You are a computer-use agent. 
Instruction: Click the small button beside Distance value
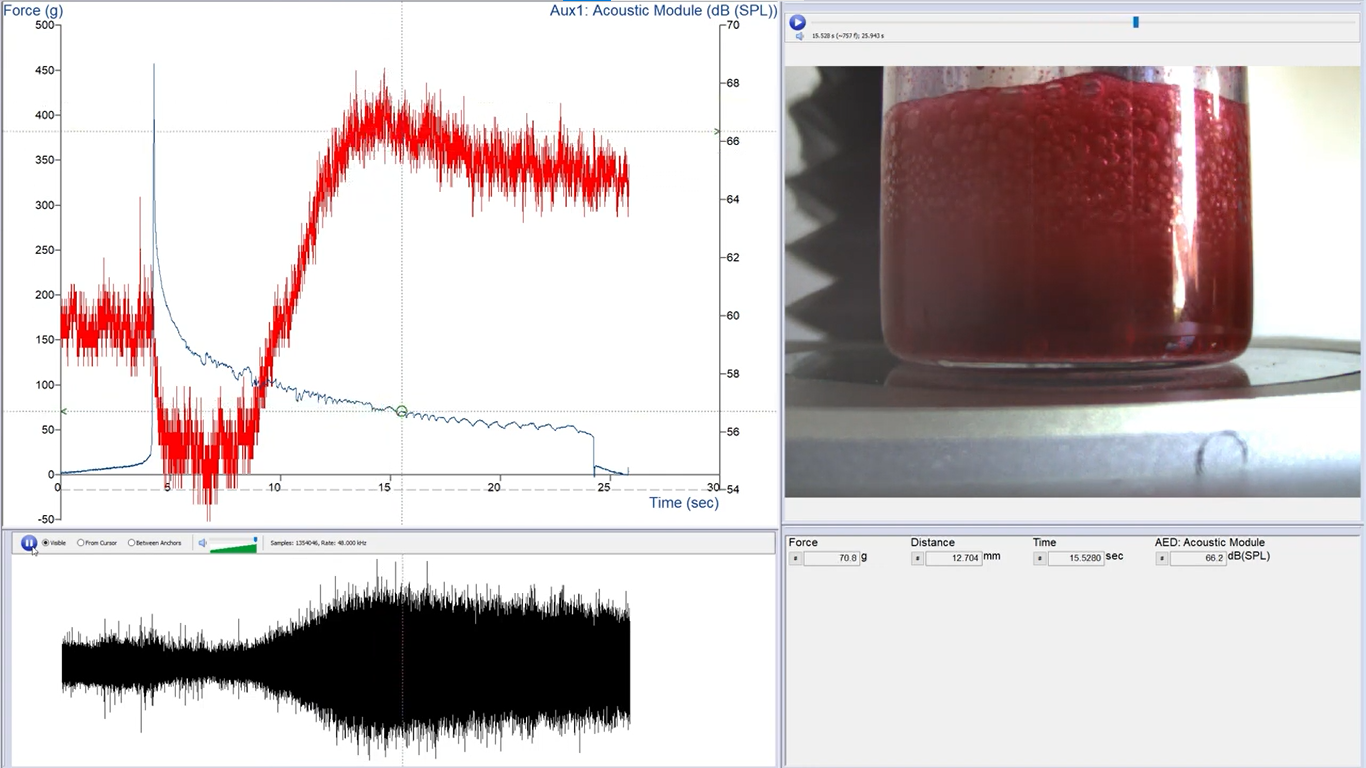tap(918, 558)
